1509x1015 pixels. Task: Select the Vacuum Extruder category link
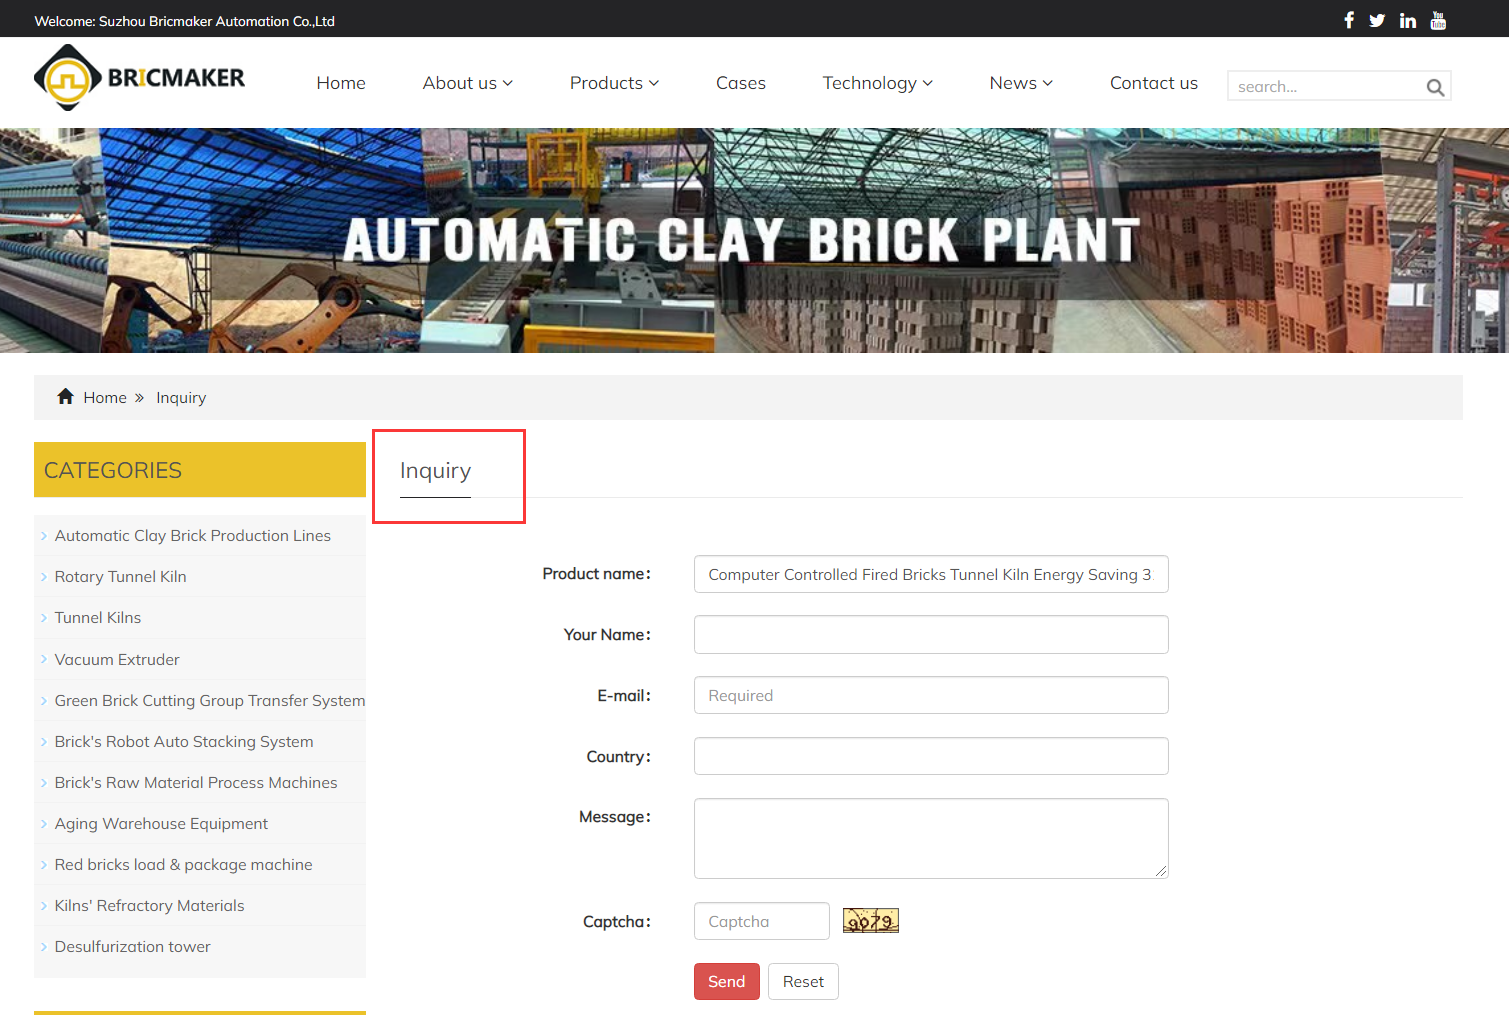(117, 660)
